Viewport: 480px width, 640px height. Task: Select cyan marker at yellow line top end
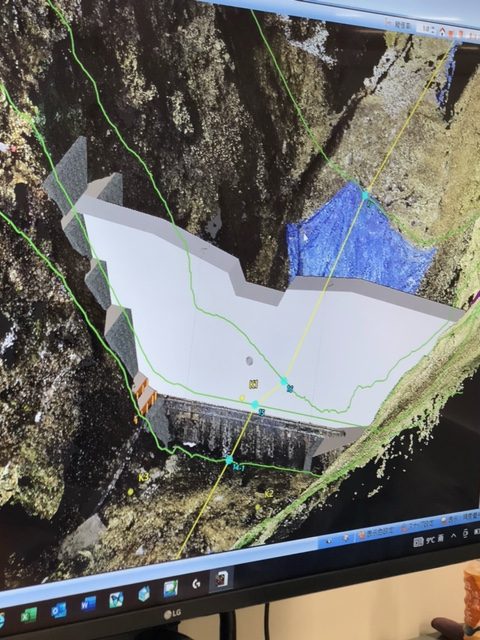[365, 196]
